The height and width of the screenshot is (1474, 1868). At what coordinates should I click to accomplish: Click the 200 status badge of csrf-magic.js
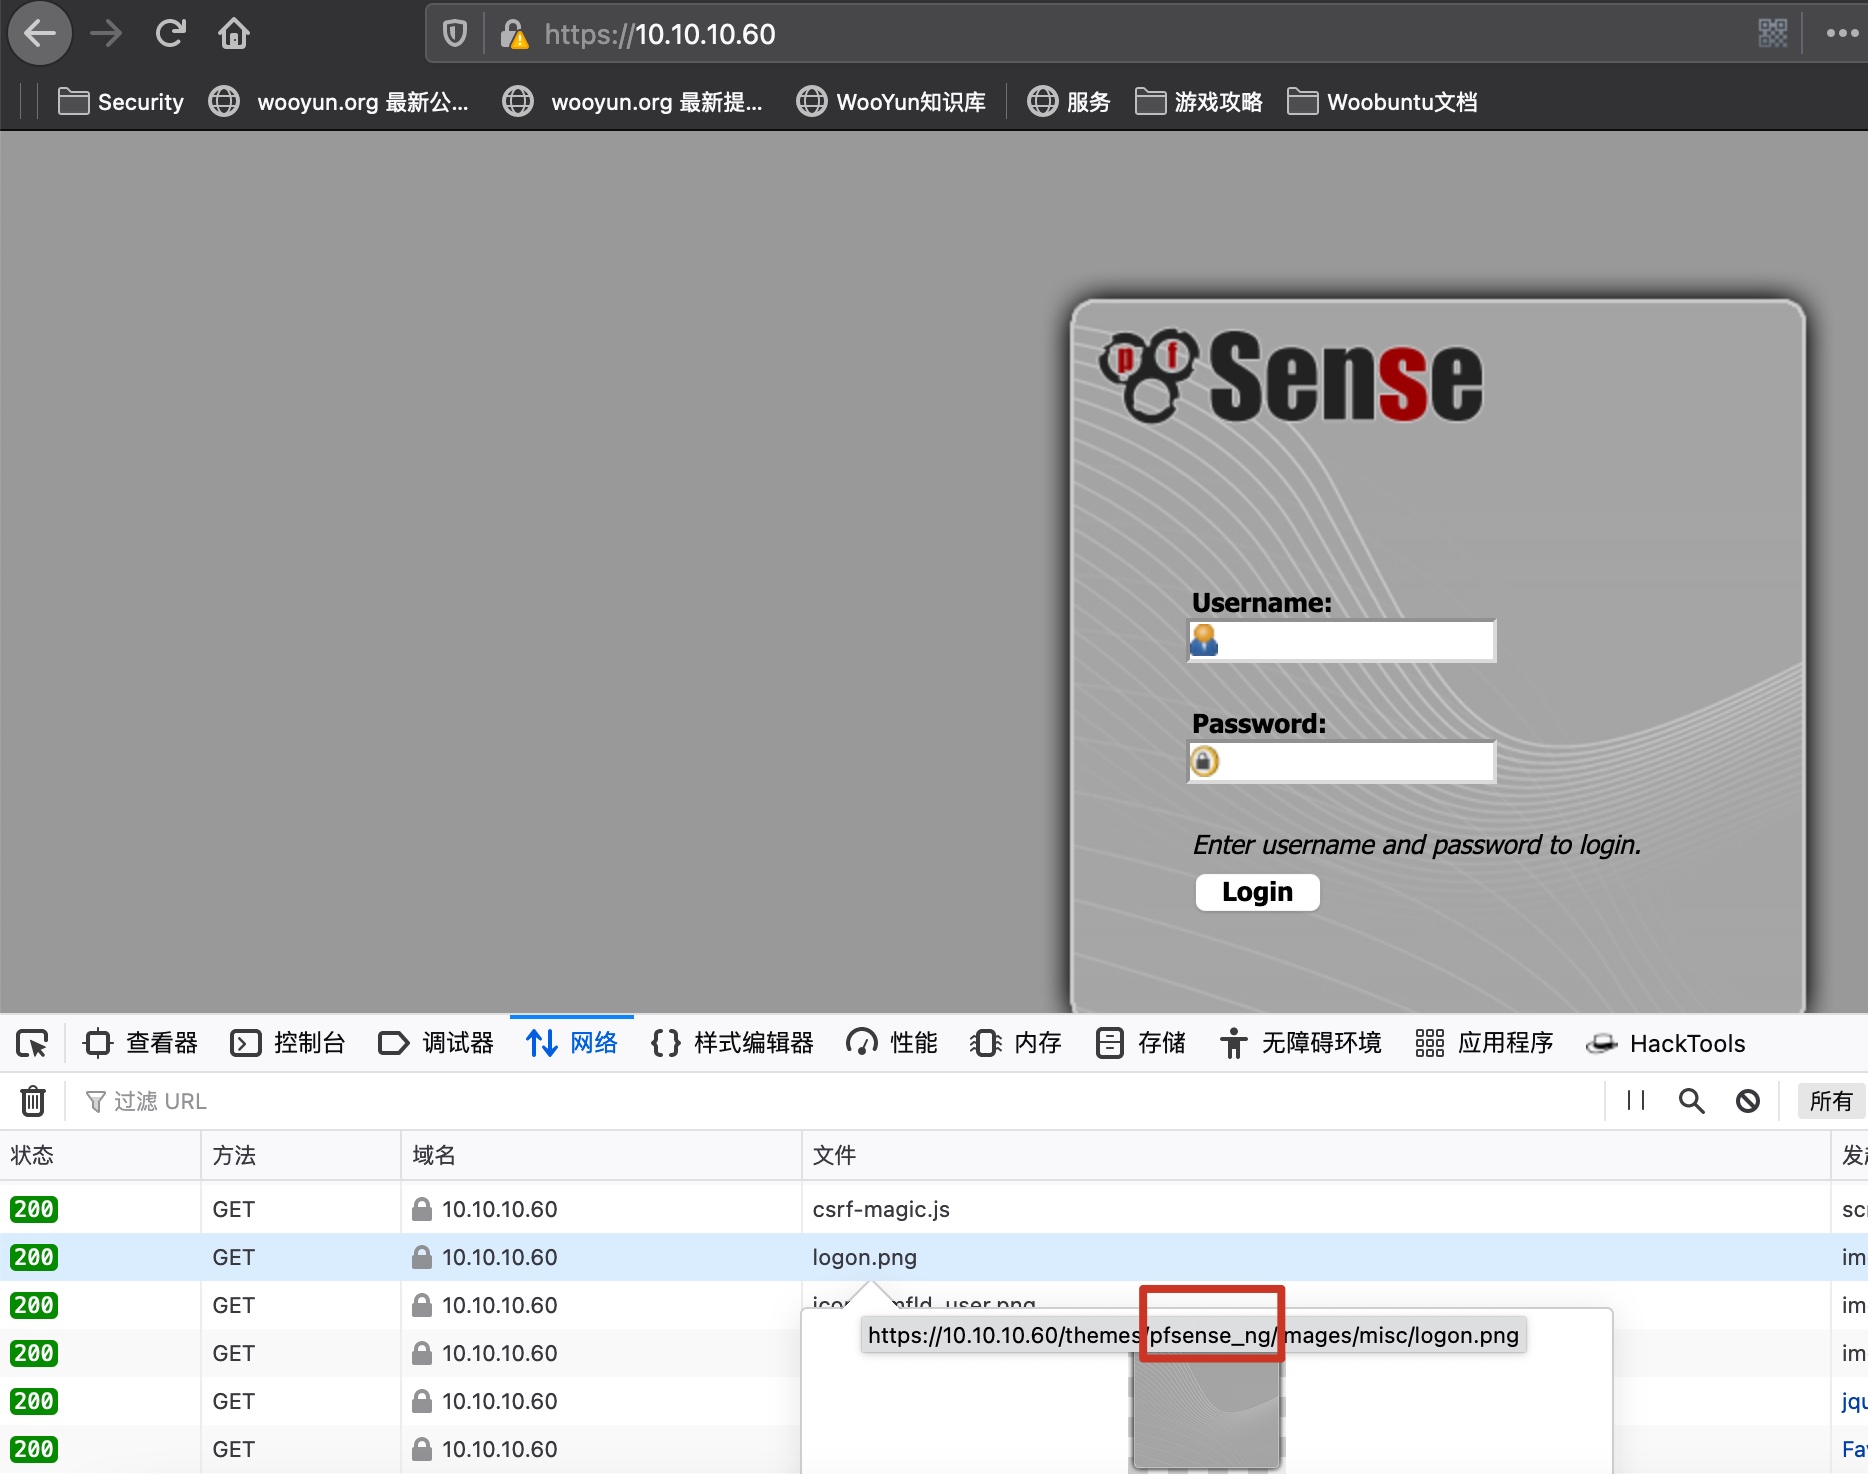pyautogui.click(x=34, y=1209)
